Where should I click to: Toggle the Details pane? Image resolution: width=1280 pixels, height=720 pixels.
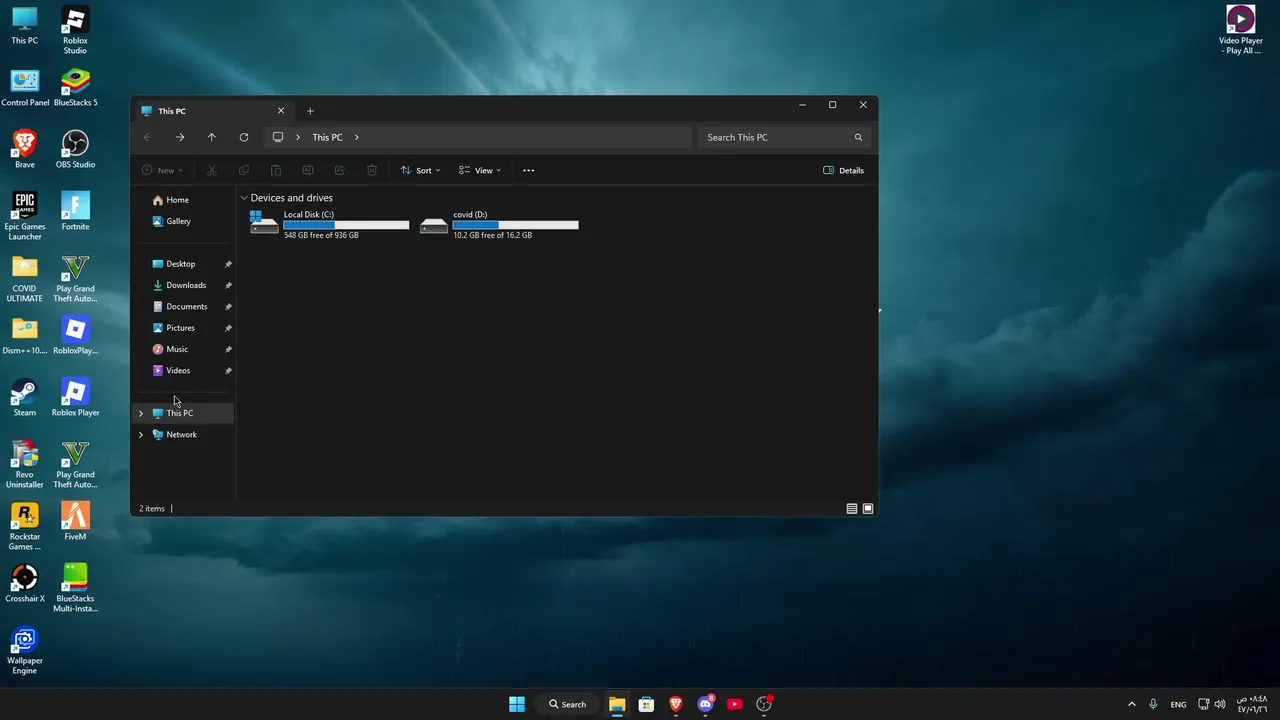pyautogui.click(x=843, y=170)
